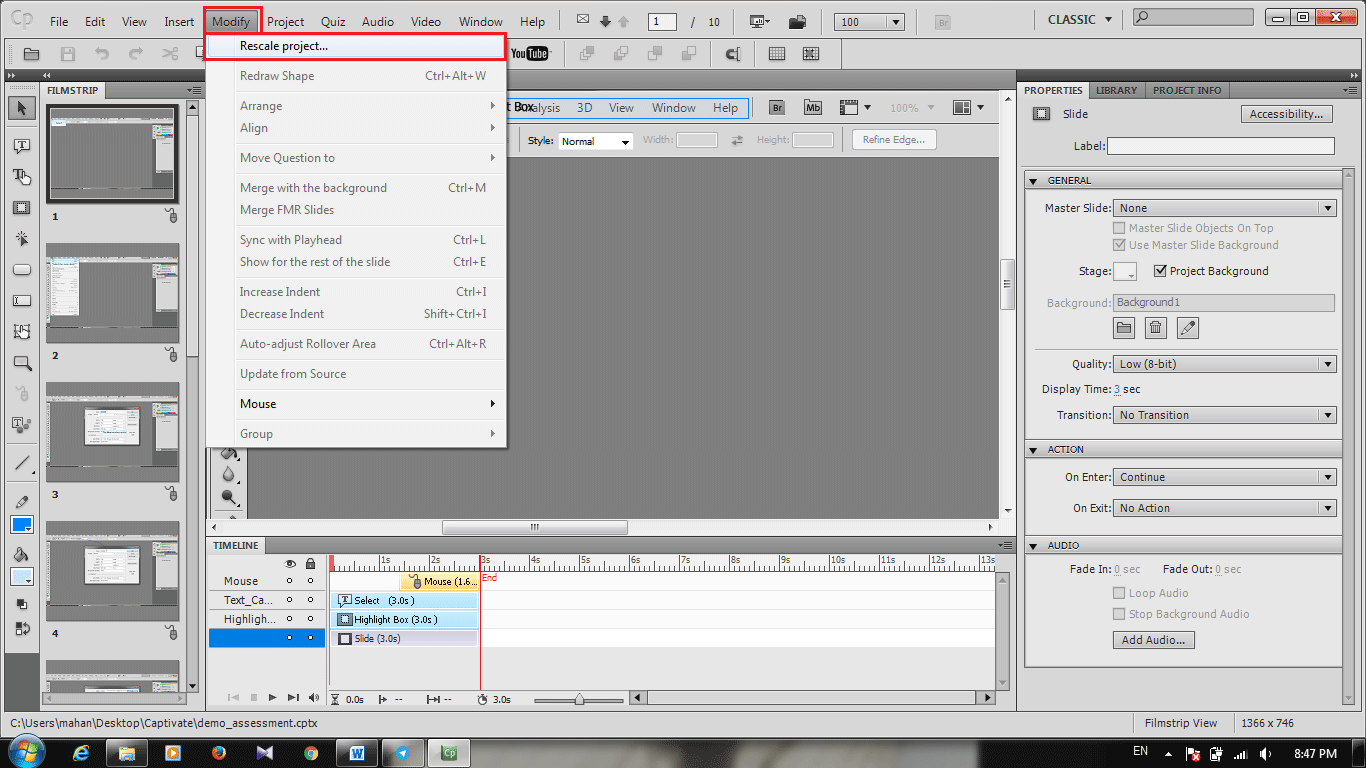Image resolution: width=1366 pixels, height=768 pixels.
Task: Click the stage color swatch
Action: [x=1125, y=271]
